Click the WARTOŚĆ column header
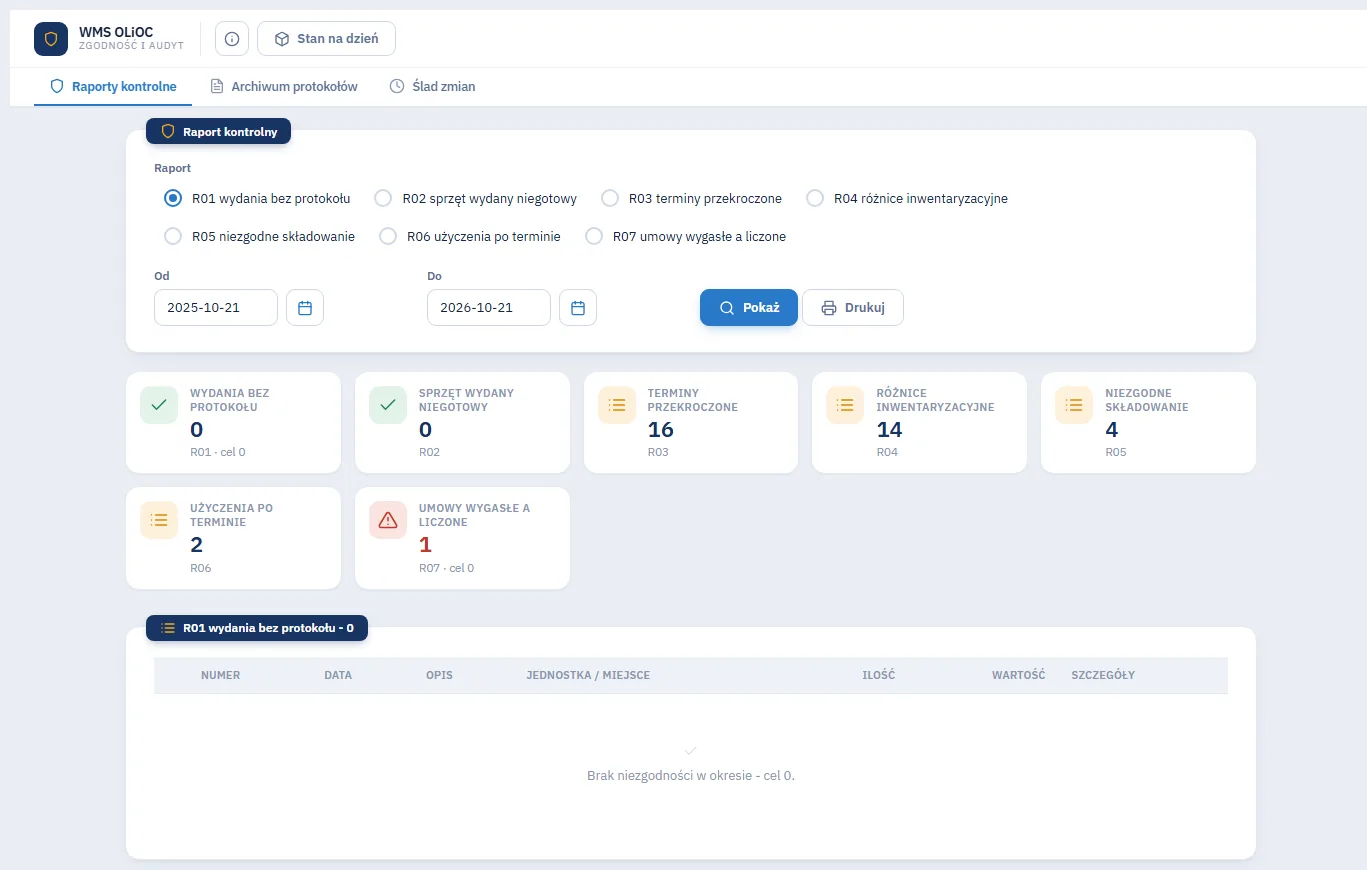The image size is (1367, 870). (1018, 675)
